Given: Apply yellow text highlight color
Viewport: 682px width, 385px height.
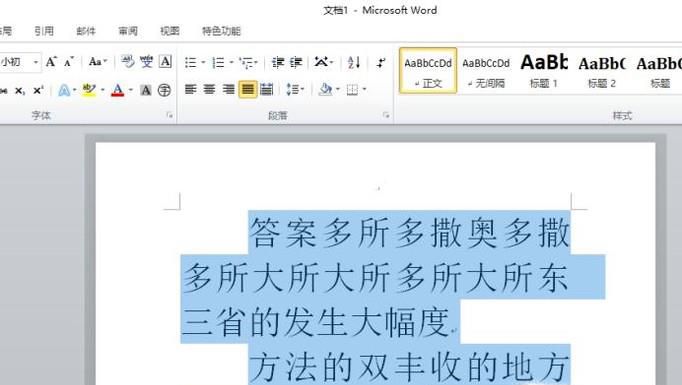Looking at the screenshot, I should [89, 90].
